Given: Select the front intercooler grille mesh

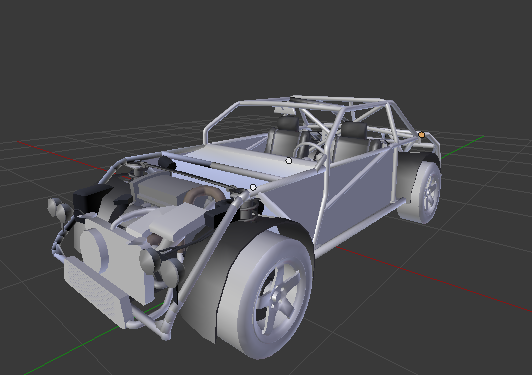Looking at the screenshot, I should click(93, 291).
